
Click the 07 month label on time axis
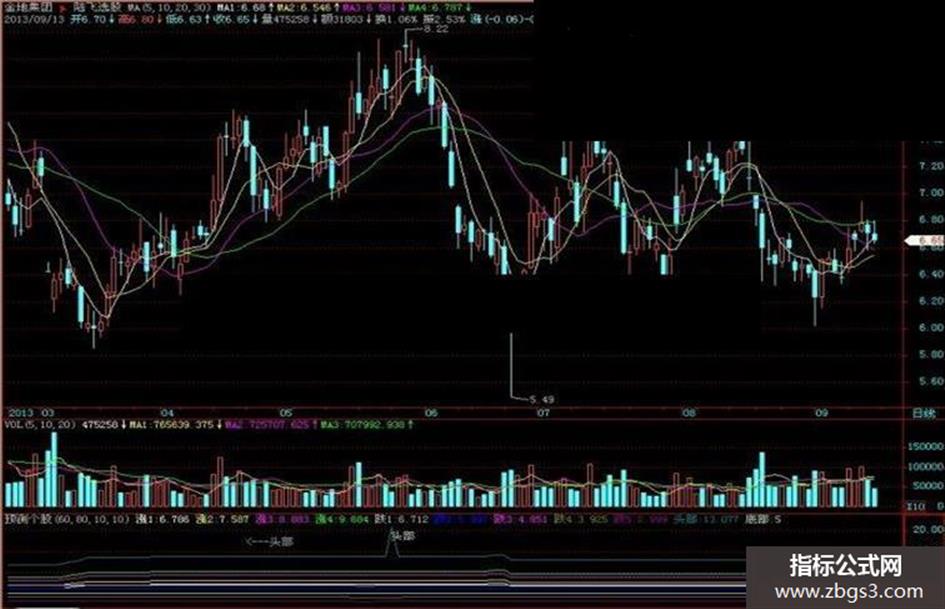pos(543,413)
